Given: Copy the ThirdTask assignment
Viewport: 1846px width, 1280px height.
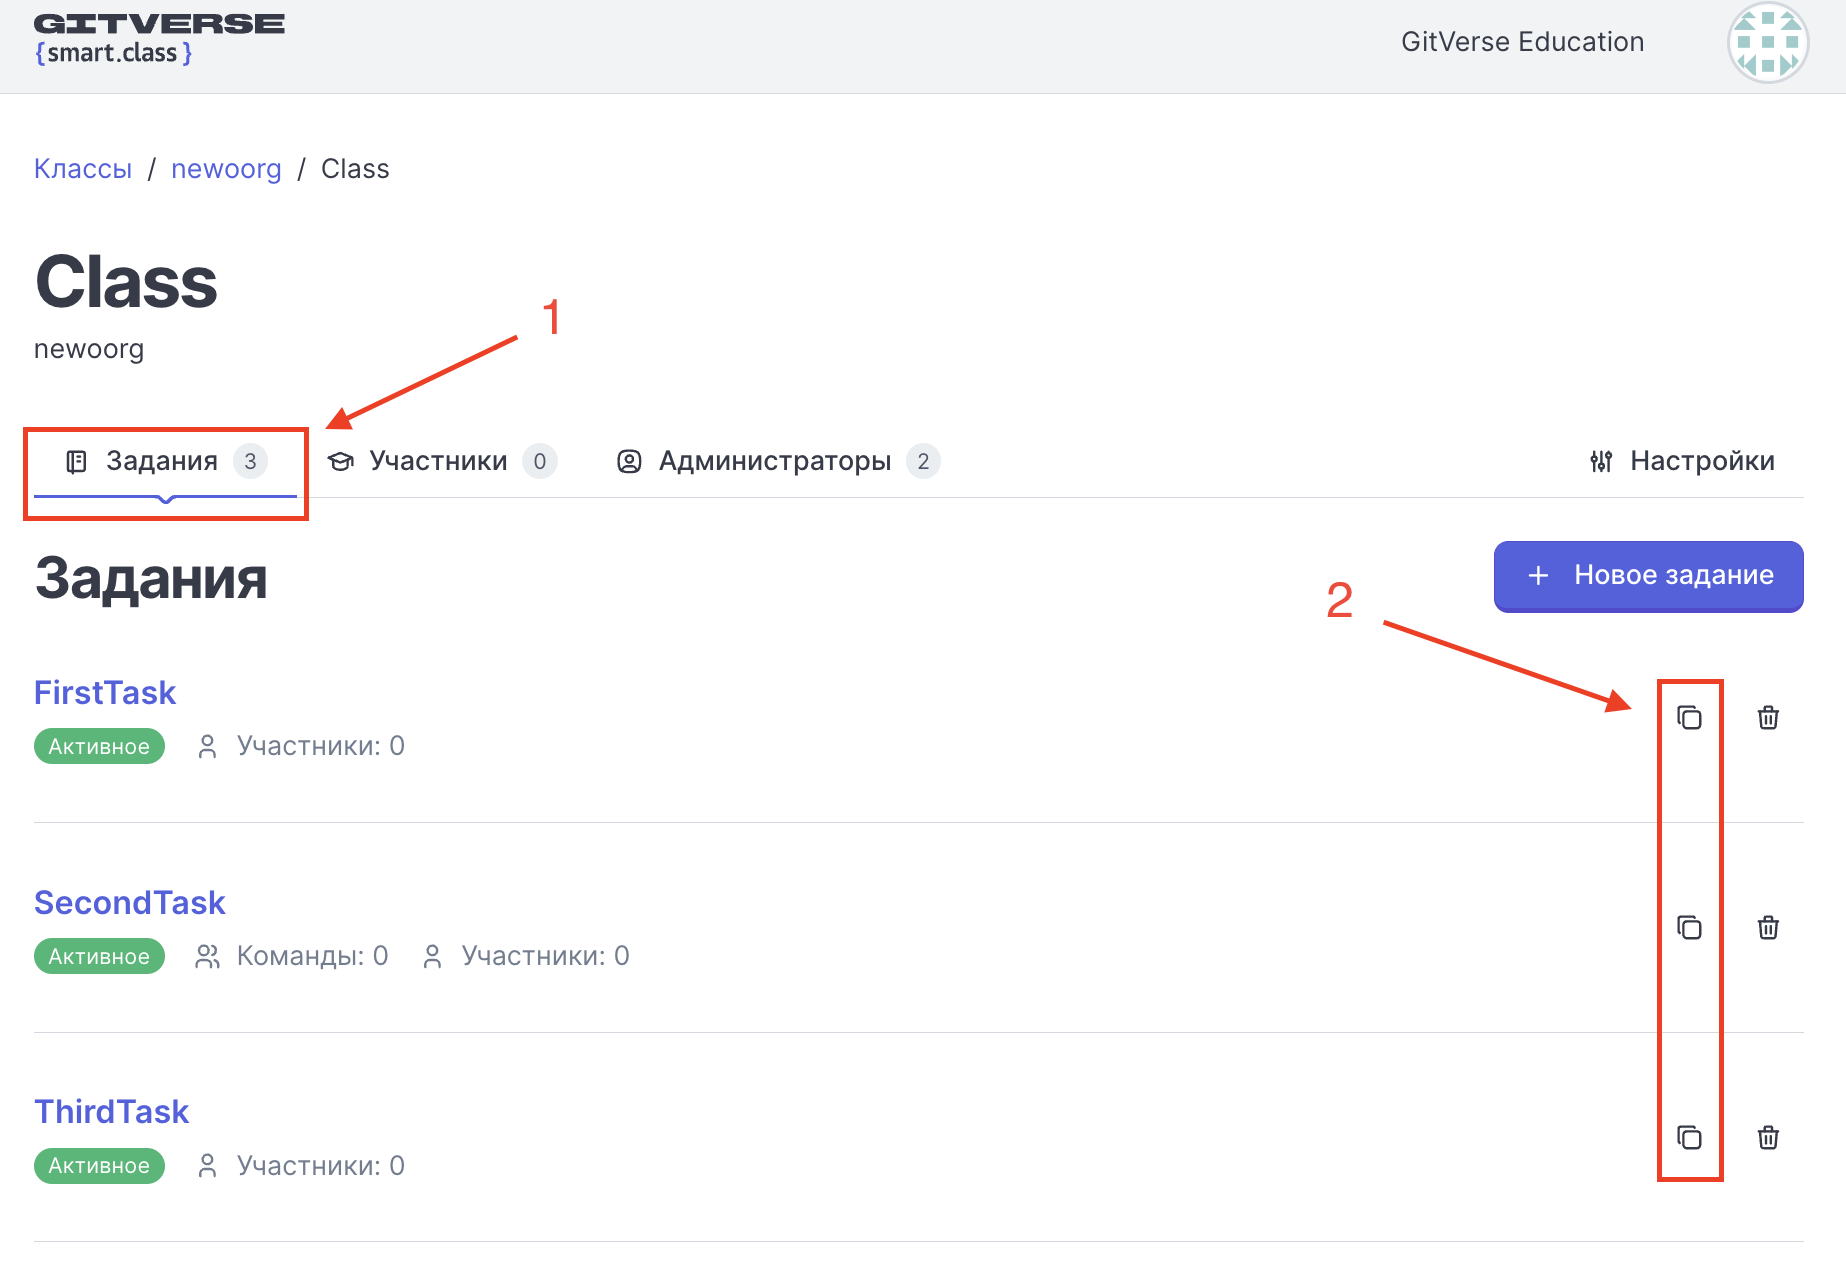Looking at the screenshot, I should coord(1689,1137).
